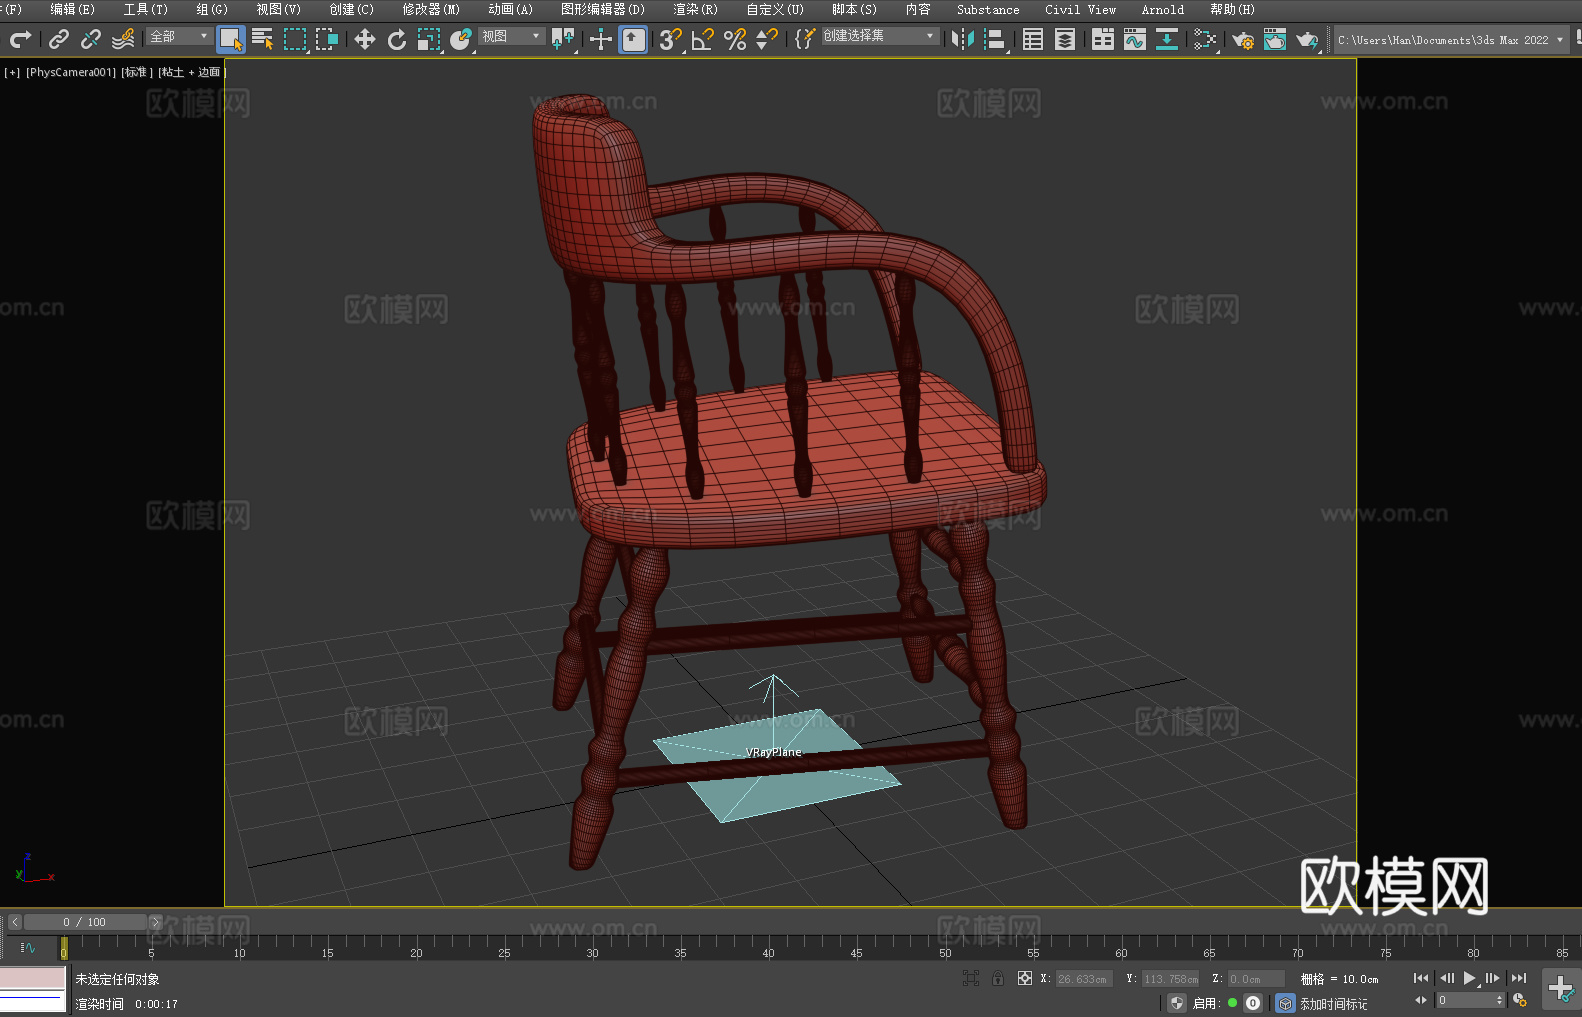Click the Align tool icon
Screen dimensions: 1582x1017
pos(995,39)
